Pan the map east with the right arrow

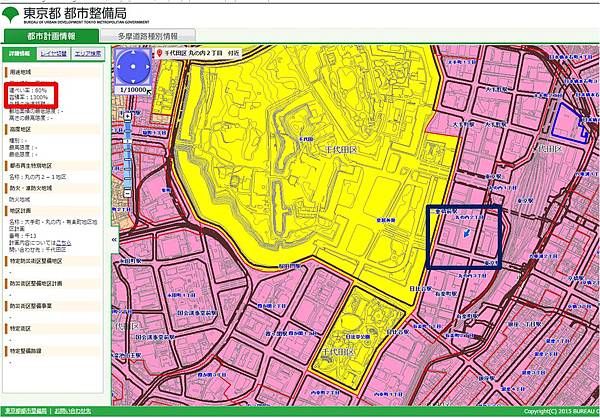(x=147, y=67)
